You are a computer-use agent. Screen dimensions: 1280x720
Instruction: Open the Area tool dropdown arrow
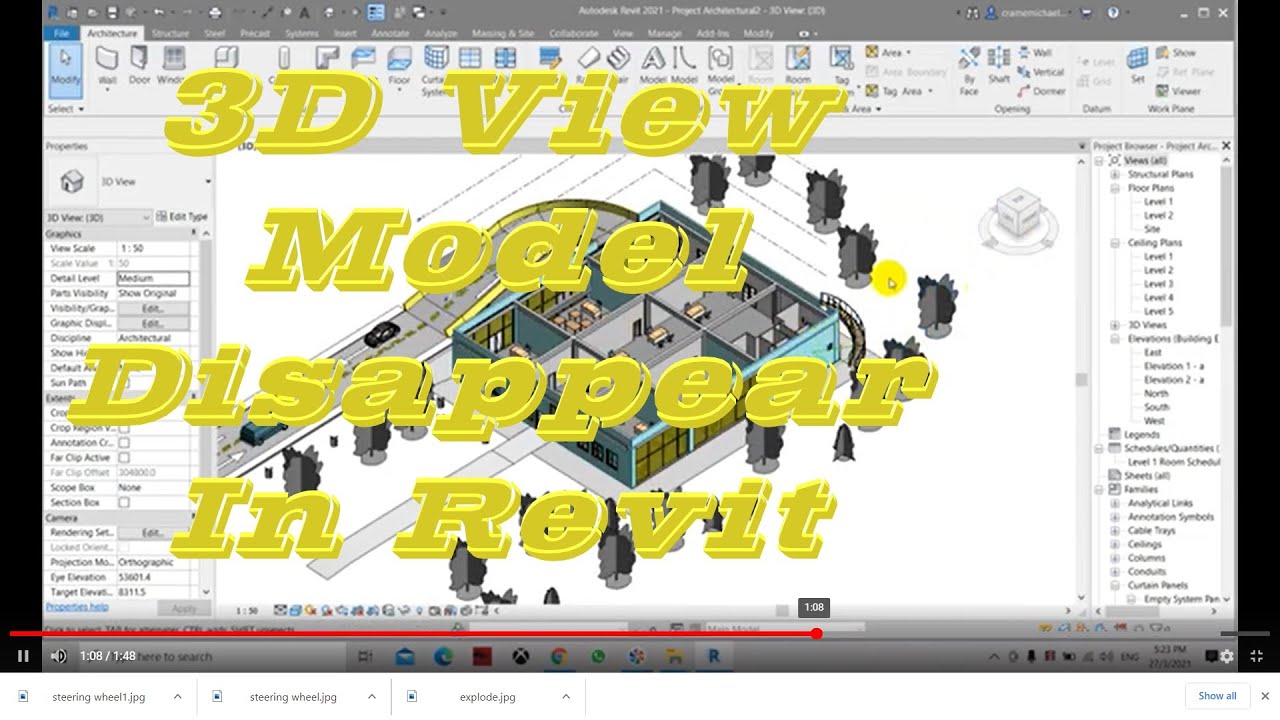(910, 53)
